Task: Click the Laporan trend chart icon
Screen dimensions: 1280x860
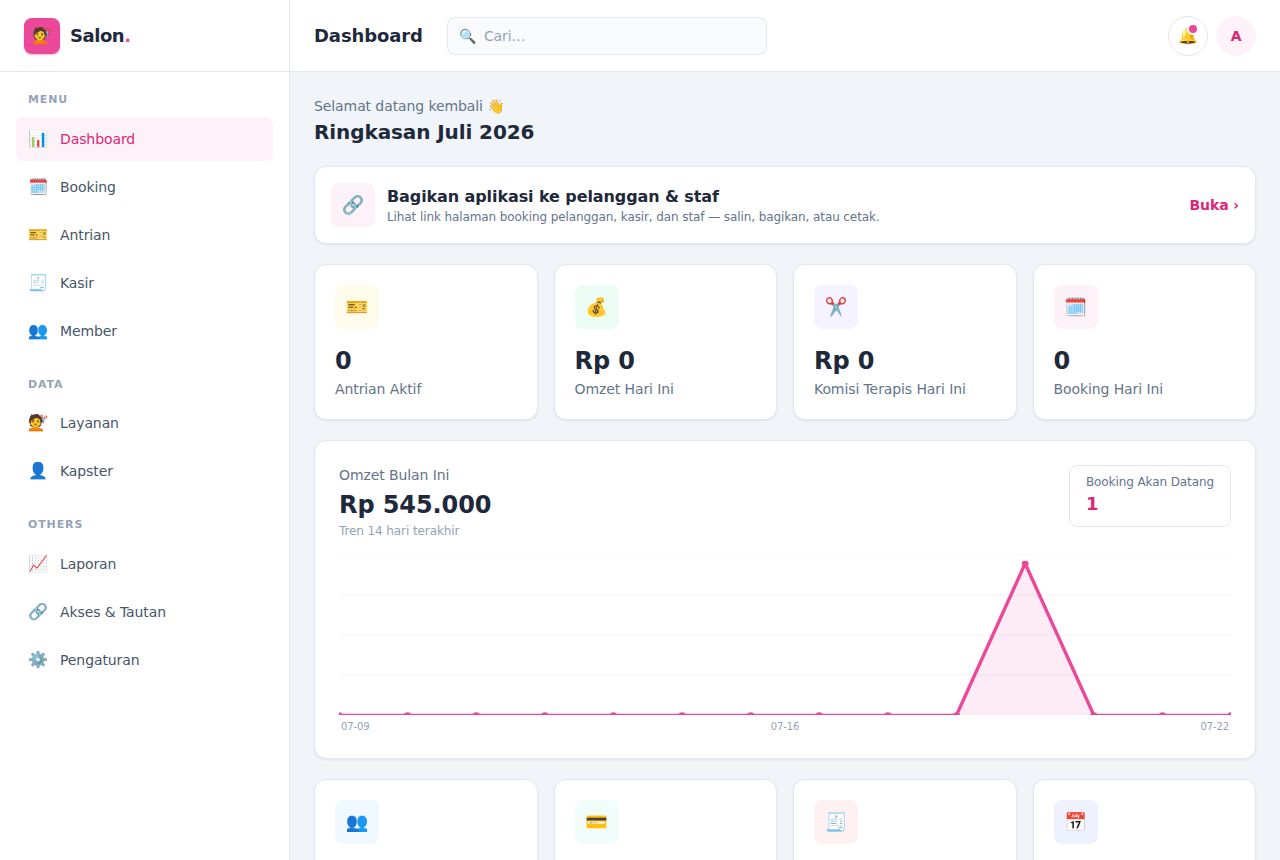Action: tap(38, 564)
